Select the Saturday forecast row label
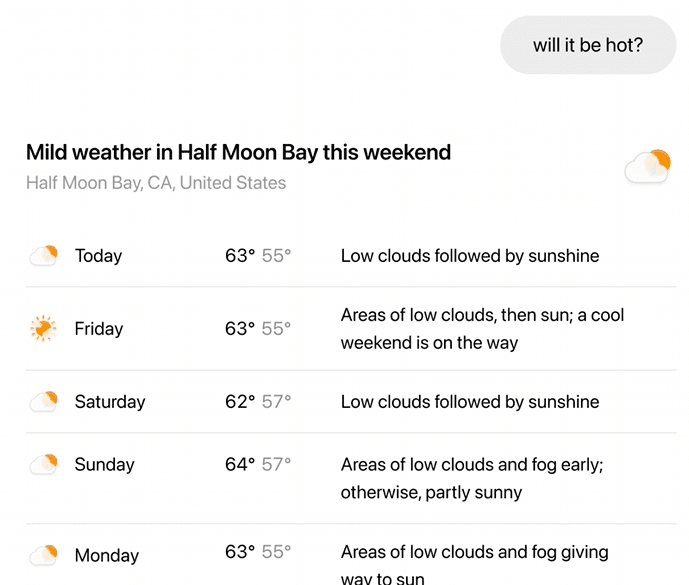The image size is (689, 585). tap(110, 402)
